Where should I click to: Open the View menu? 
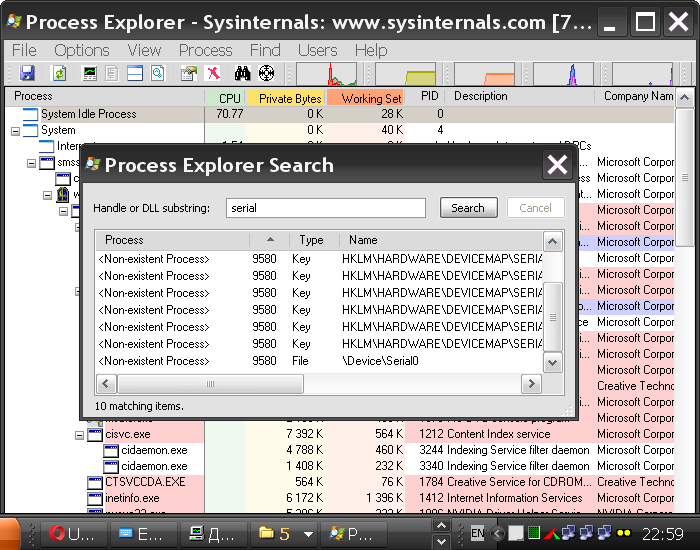click(144, 50)
